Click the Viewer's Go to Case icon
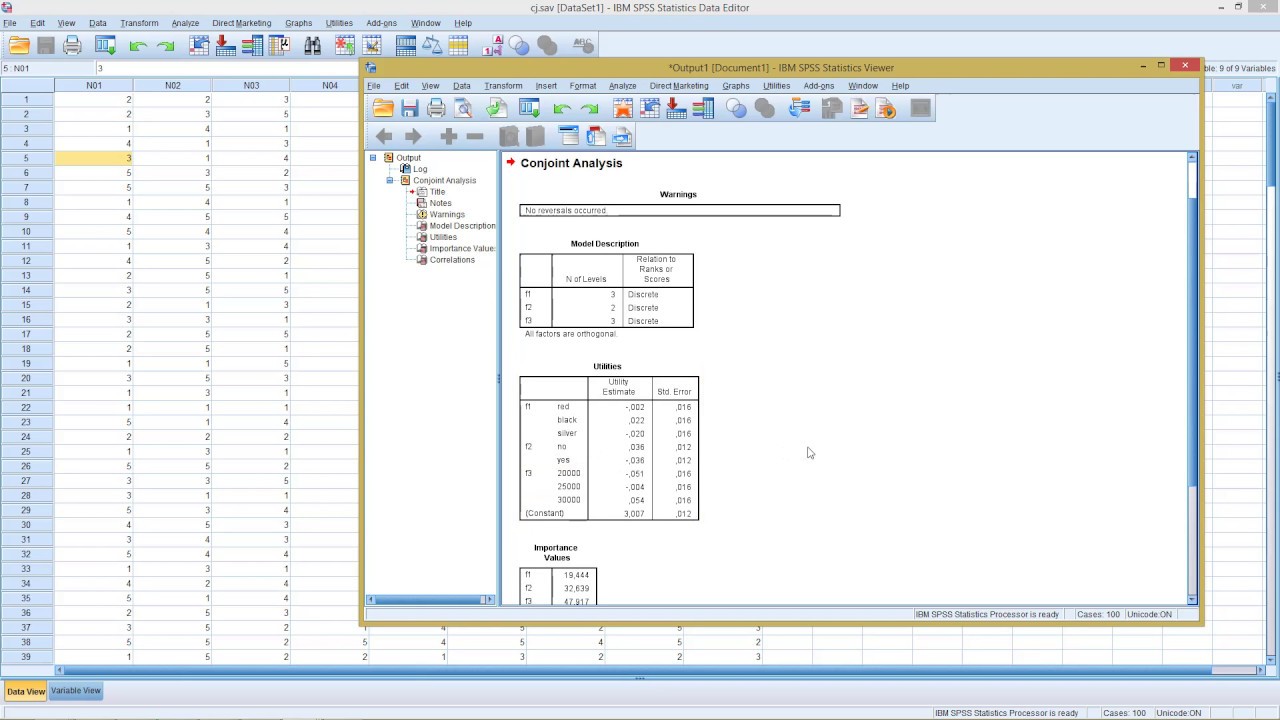 click(649, 108)
